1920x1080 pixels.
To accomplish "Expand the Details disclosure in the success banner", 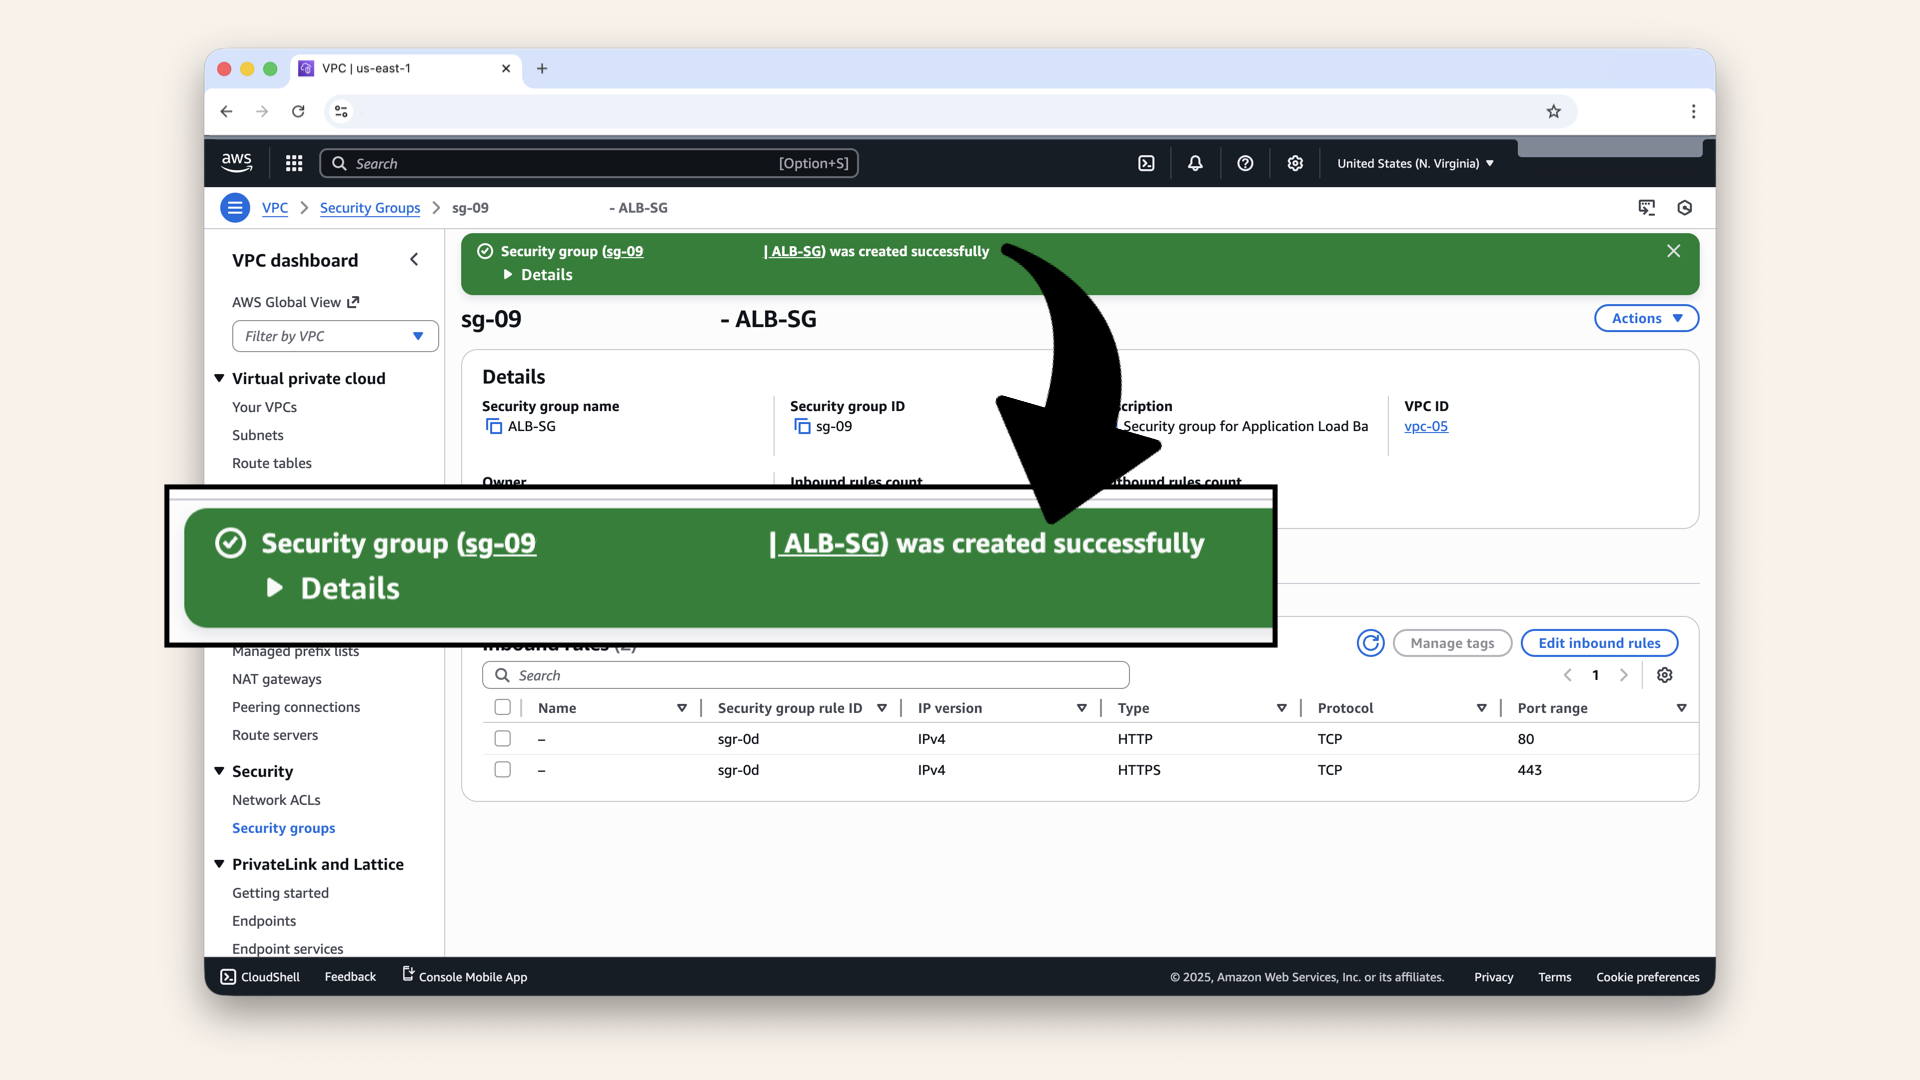I will [x=538, y=274].
